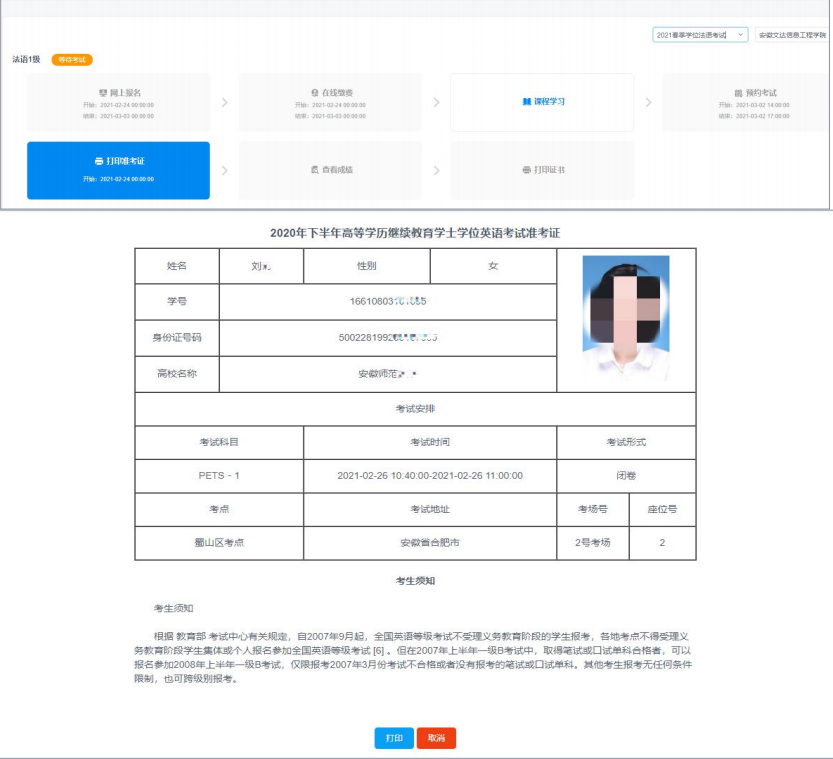Open the 2021春季学位法语考试 dropdown
This screenshot has height=759, width=833.
pyautogui.click(x=699, y=35)
